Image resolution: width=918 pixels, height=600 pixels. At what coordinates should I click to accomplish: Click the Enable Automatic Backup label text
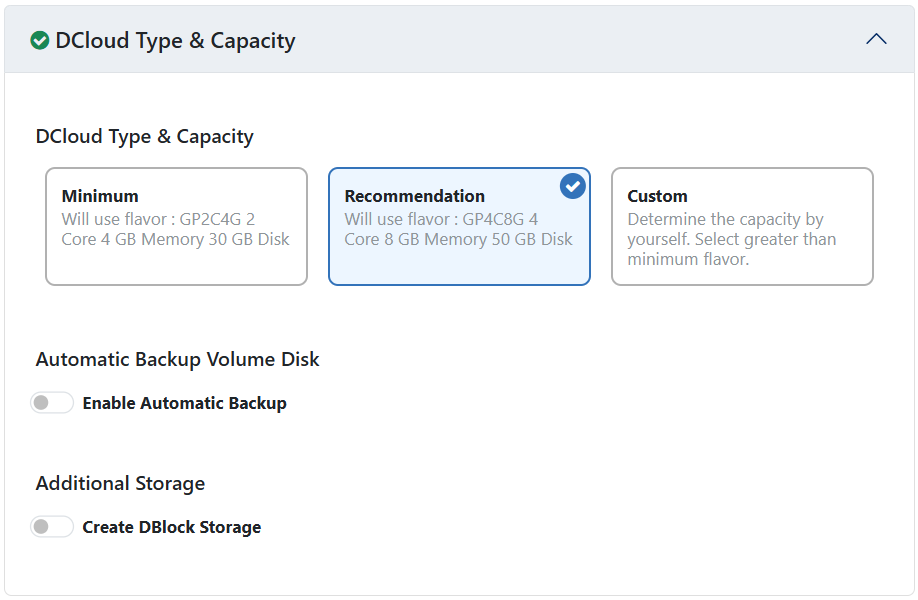[x=184, y=404]
